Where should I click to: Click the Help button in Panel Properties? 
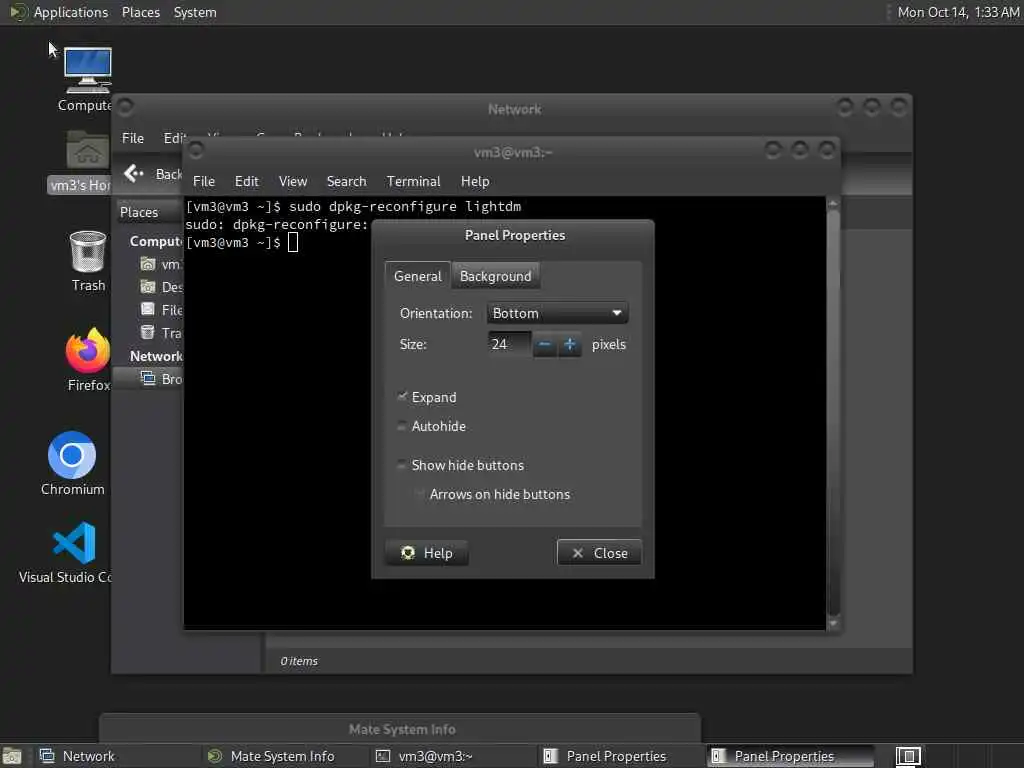(426, 553)
